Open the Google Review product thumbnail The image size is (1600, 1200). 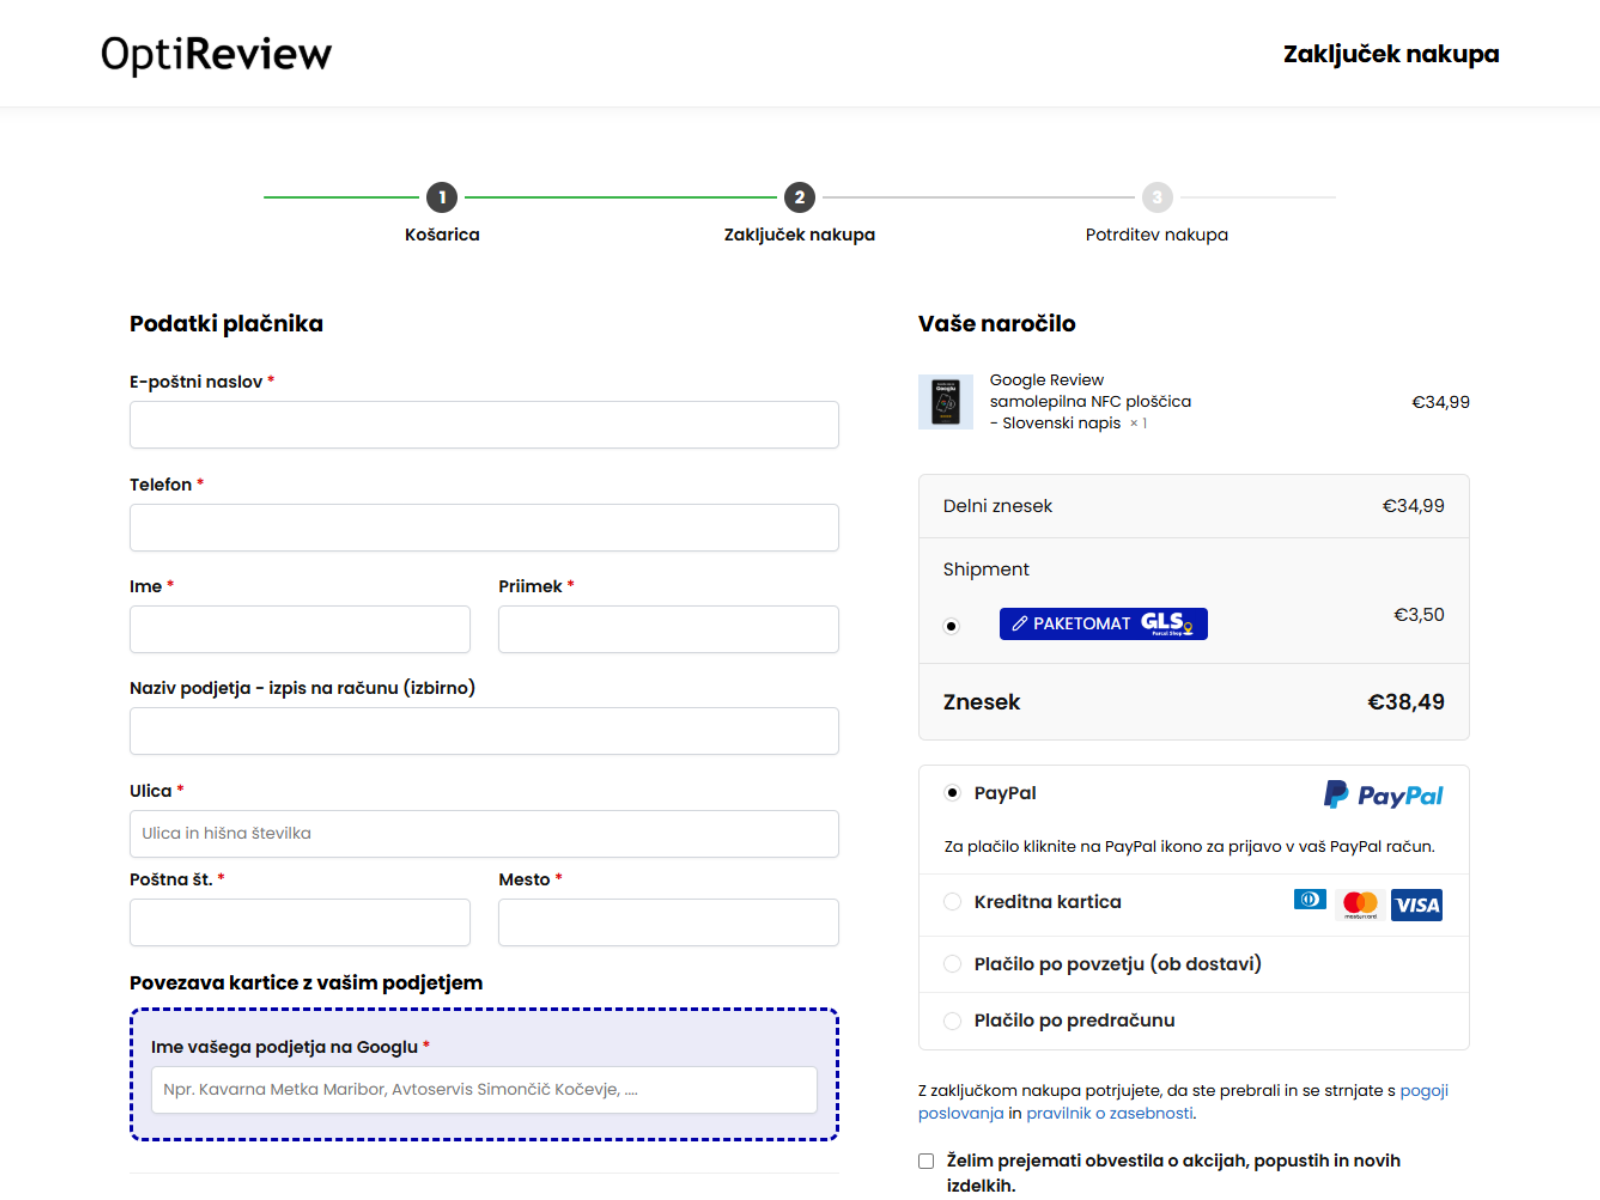tap(945, 402)
